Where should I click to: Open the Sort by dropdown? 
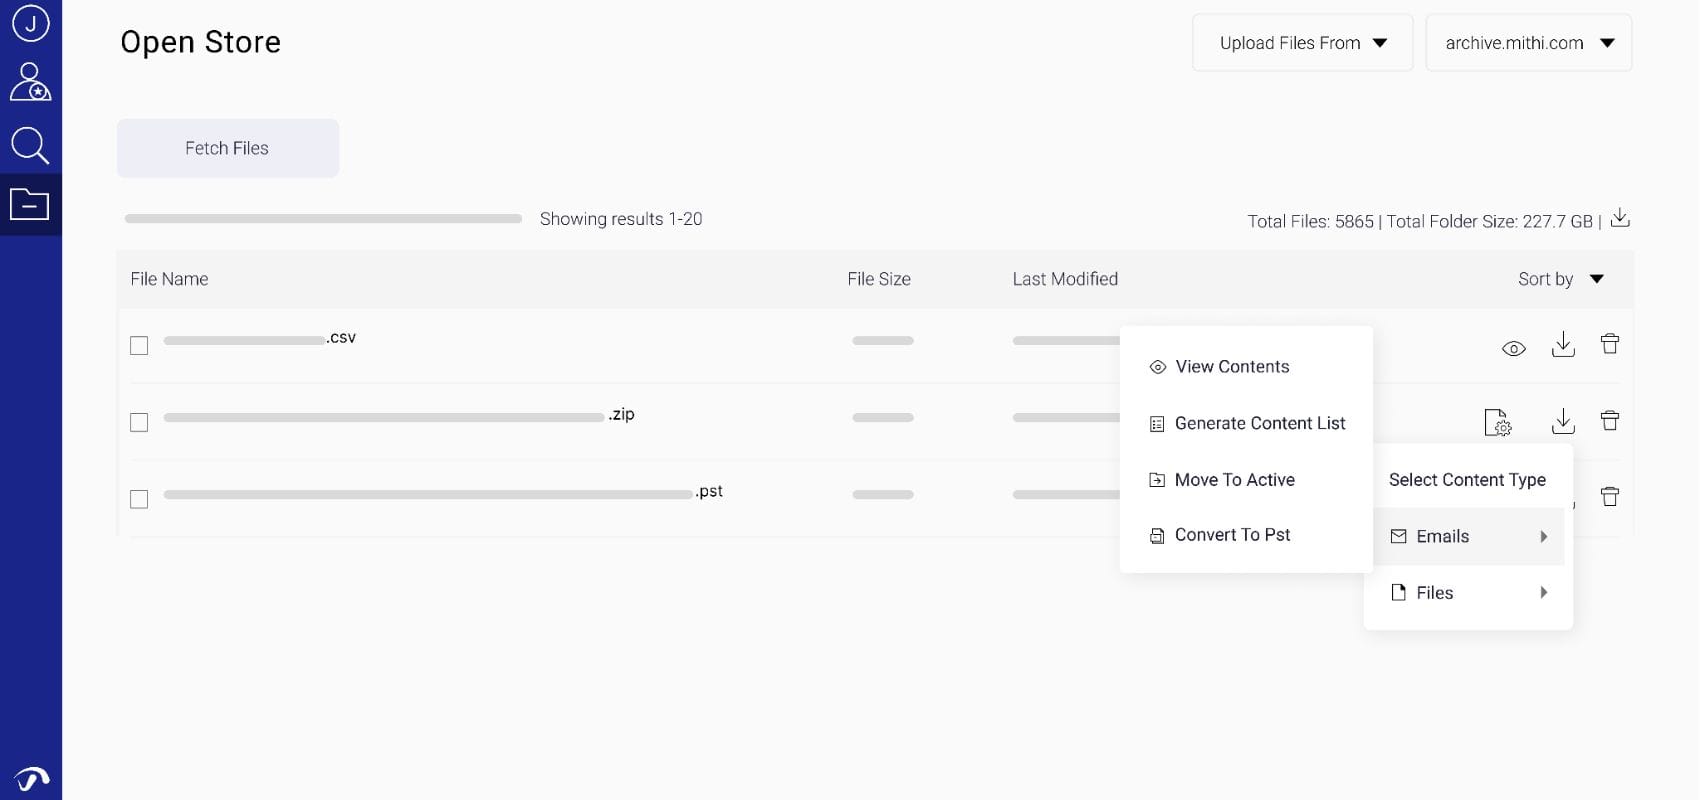(x=1560, y=279)
